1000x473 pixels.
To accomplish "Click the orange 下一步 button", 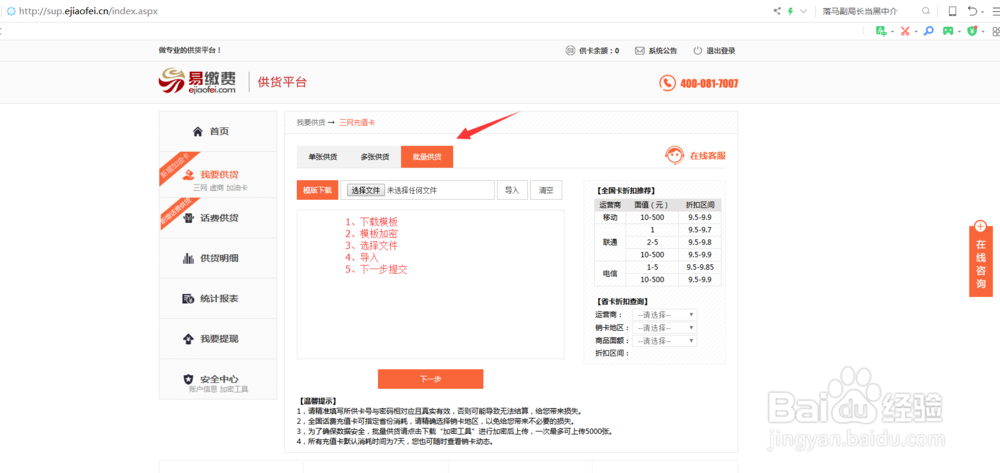I will (x=430, y=379).
